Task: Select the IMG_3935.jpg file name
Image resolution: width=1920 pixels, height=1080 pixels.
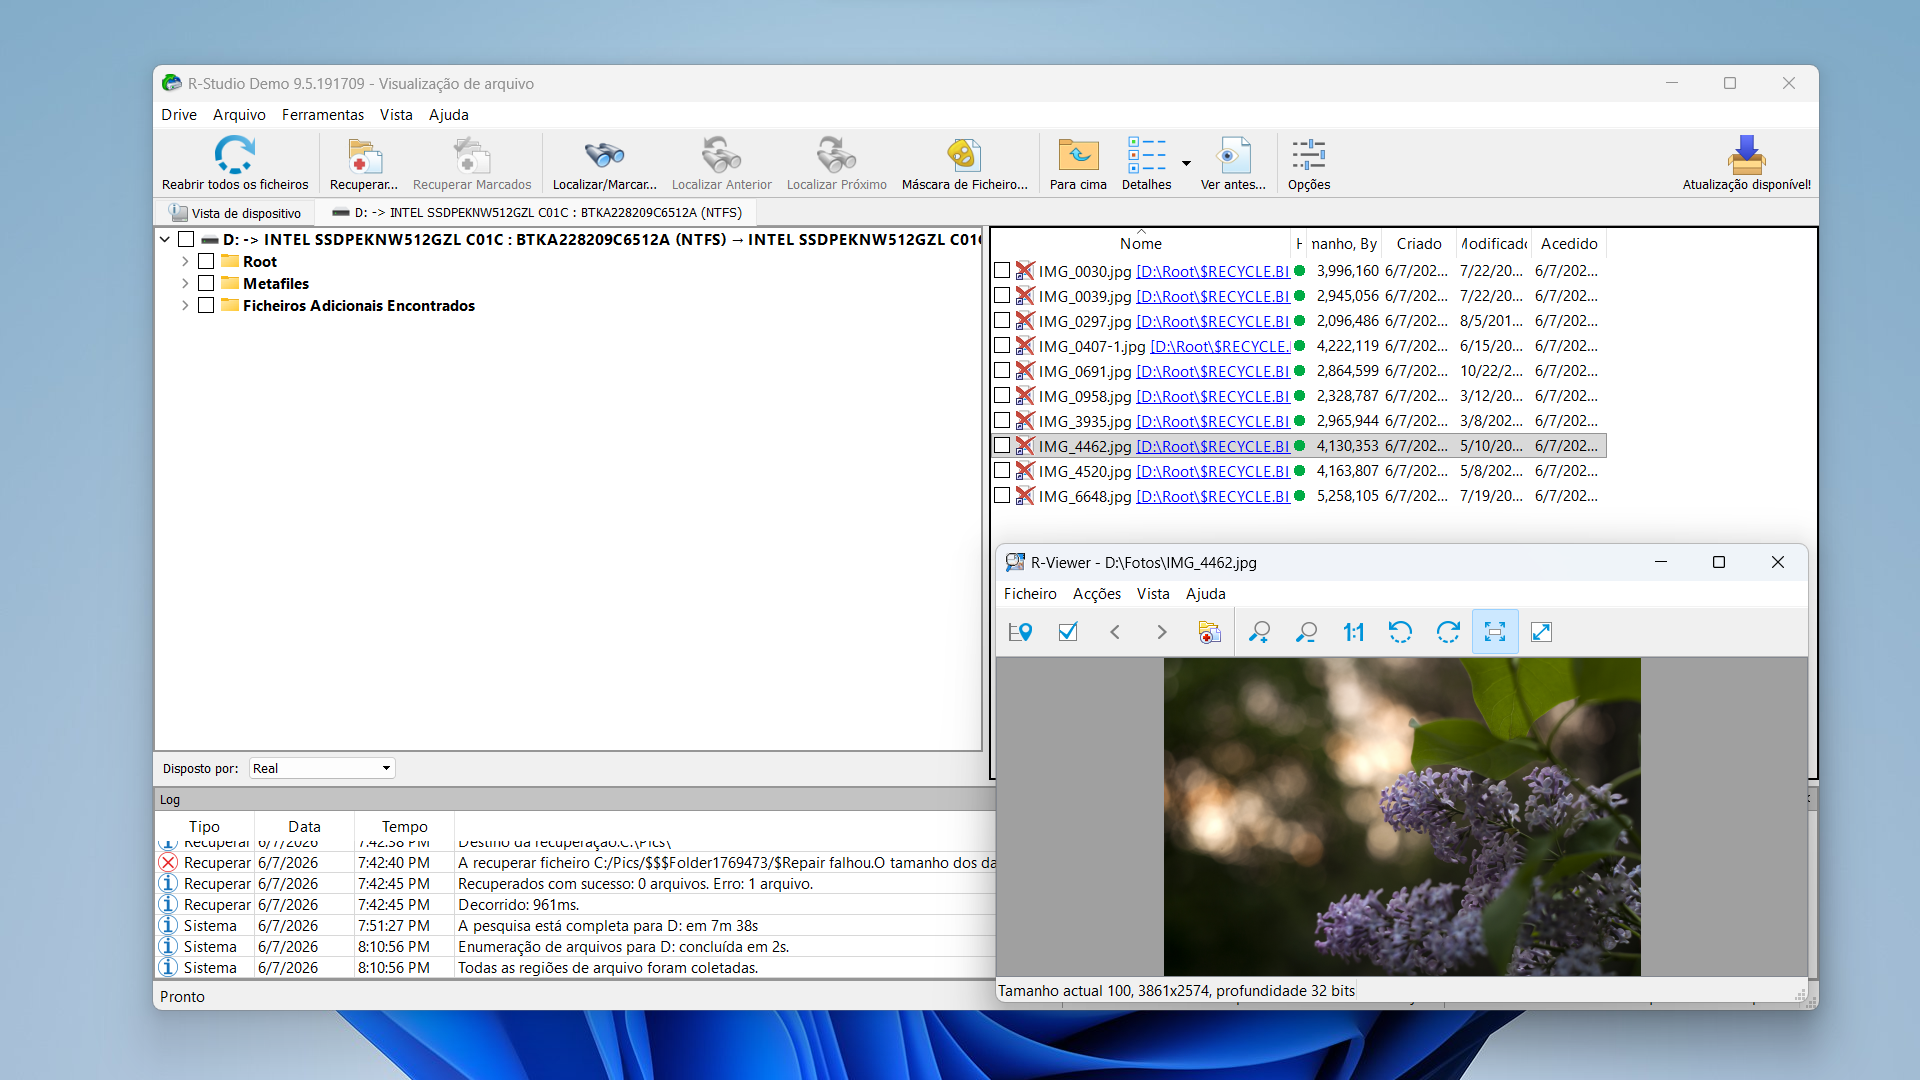Action: click(1084, 421)
